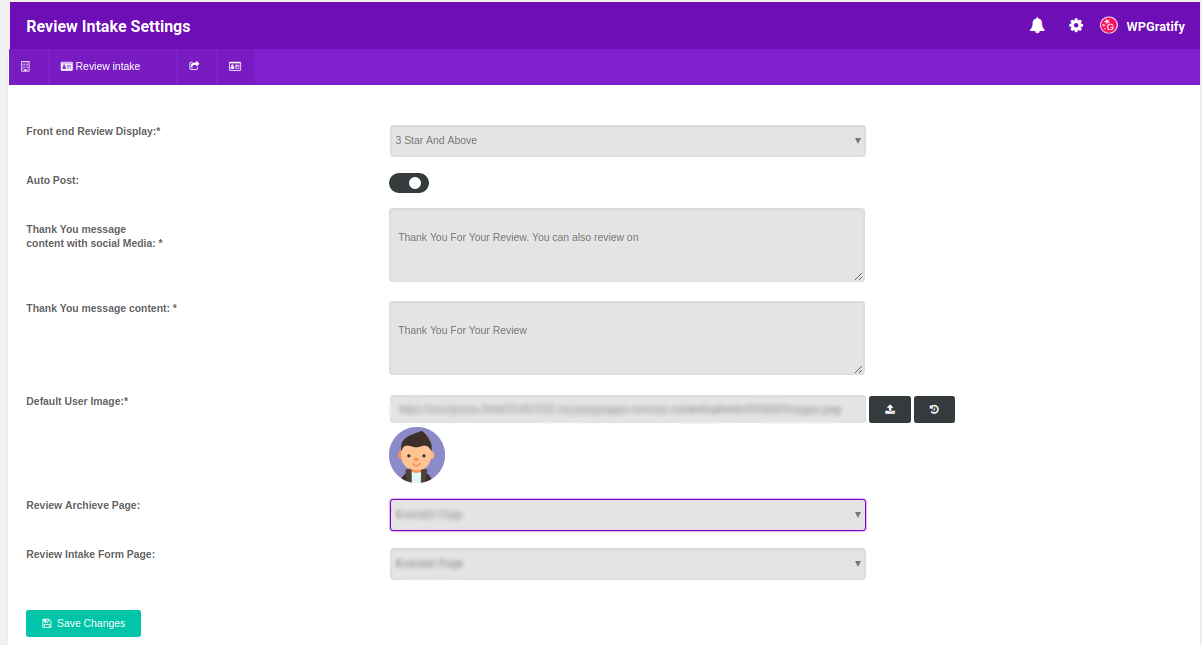Click the Save Changes button
Image resolution: width=1202 pixels, height=645 pixels.
point(83,623)
